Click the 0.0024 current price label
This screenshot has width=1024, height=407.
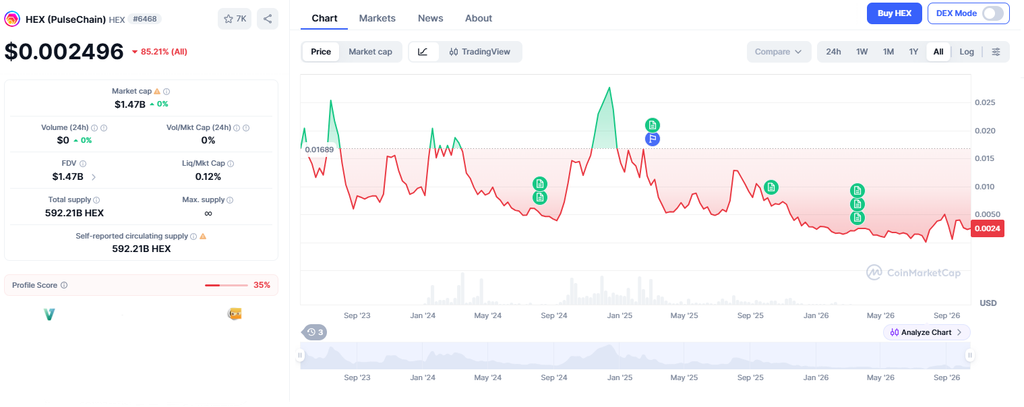click(x=987, y=229)
